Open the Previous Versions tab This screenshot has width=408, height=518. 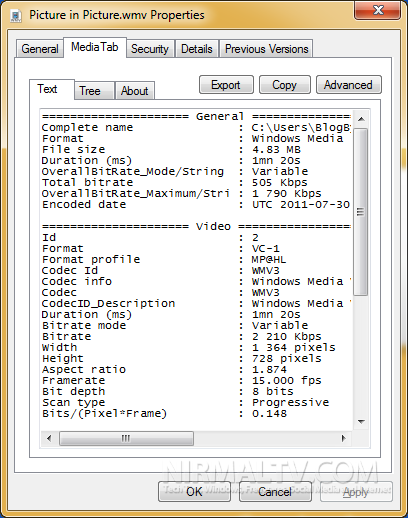point(266,49)
